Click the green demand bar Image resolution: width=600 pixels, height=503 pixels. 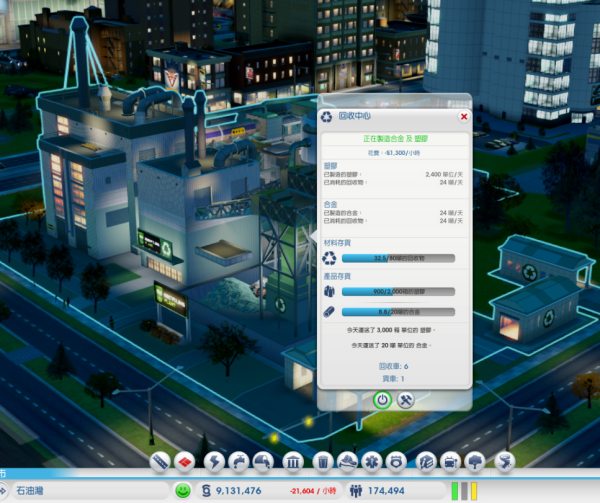(x=455, y=490)
